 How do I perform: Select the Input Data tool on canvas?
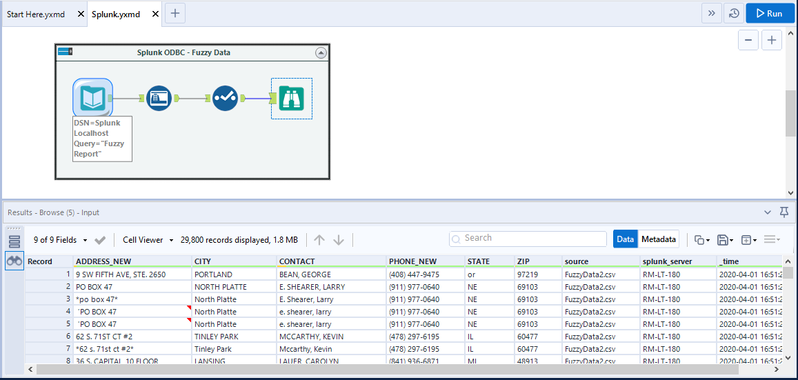coord(93,98)
